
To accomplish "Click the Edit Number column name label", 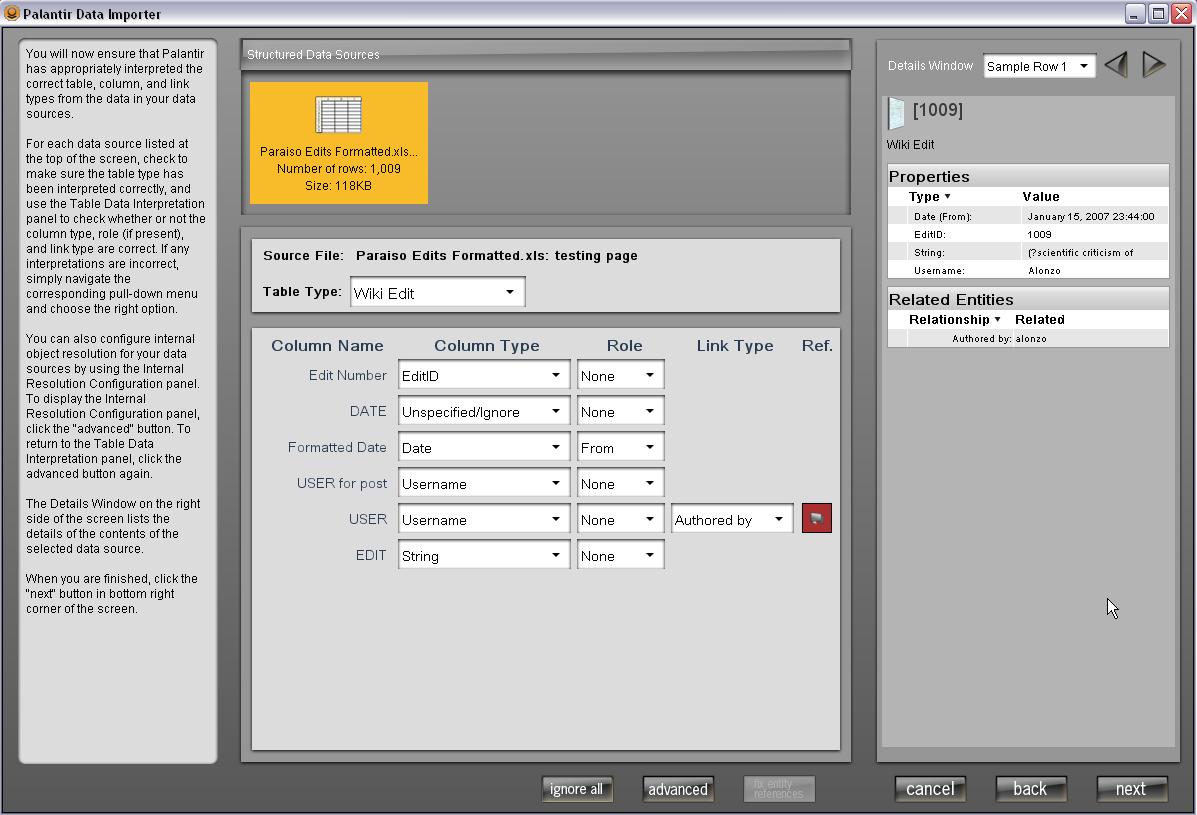I will [347, 375].
